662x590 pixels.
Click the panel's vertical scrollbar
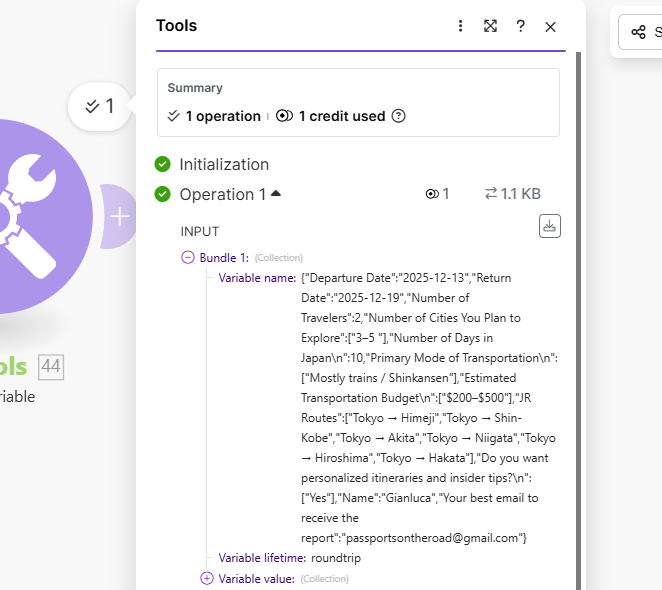pos(578,300)
